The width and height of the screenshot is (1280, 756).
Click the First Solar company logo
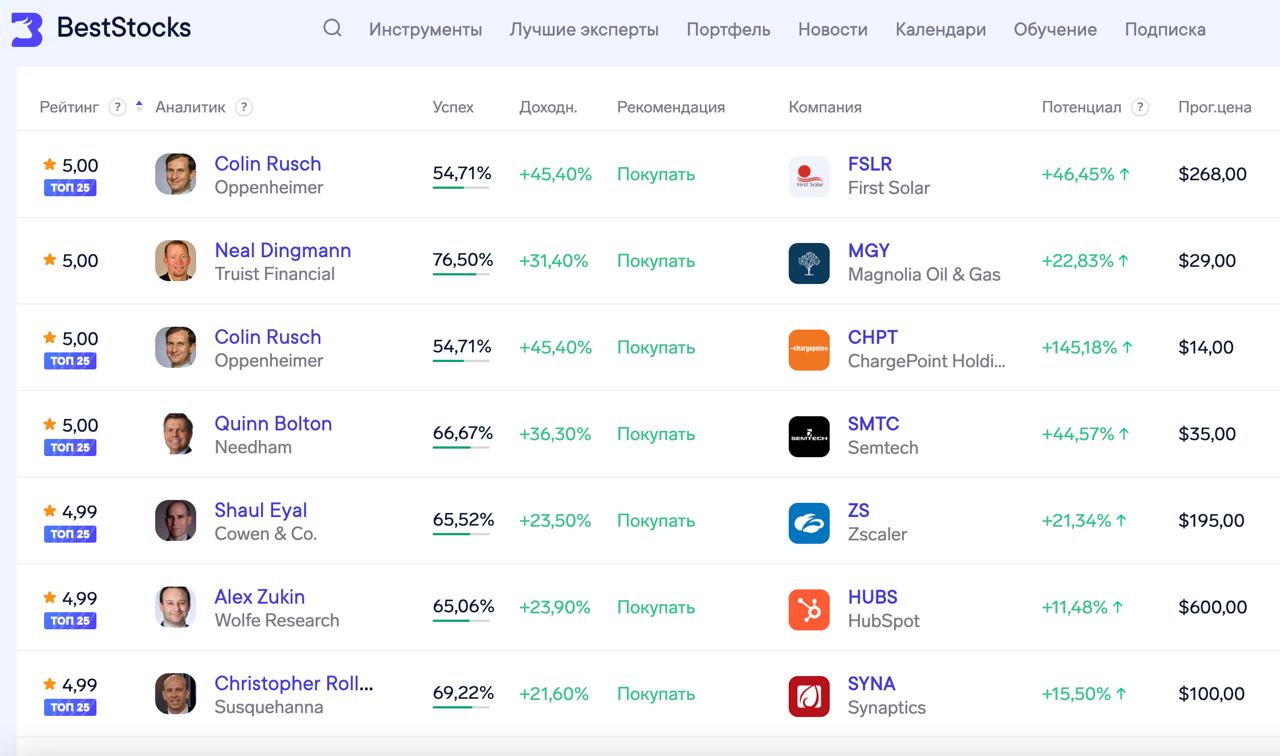808,176
